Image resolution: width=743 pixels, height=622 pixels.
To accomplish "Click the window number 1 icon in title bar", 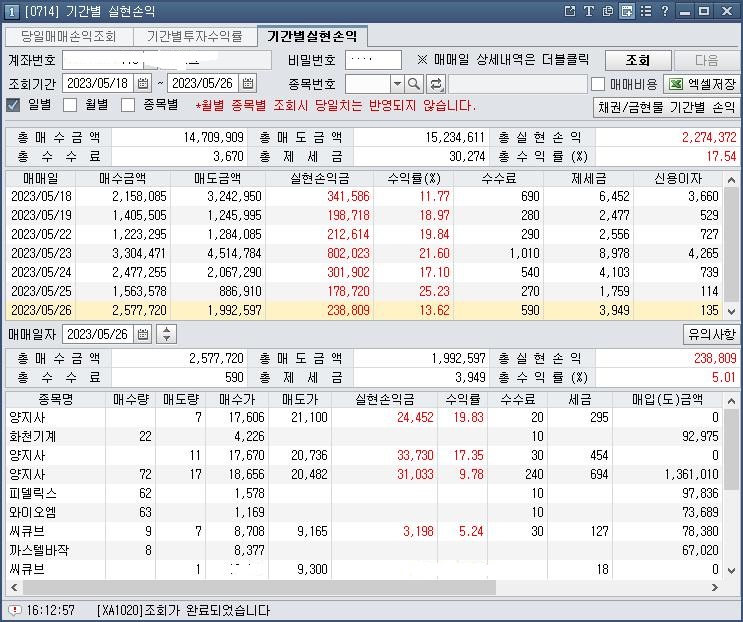I will point(11,11).
